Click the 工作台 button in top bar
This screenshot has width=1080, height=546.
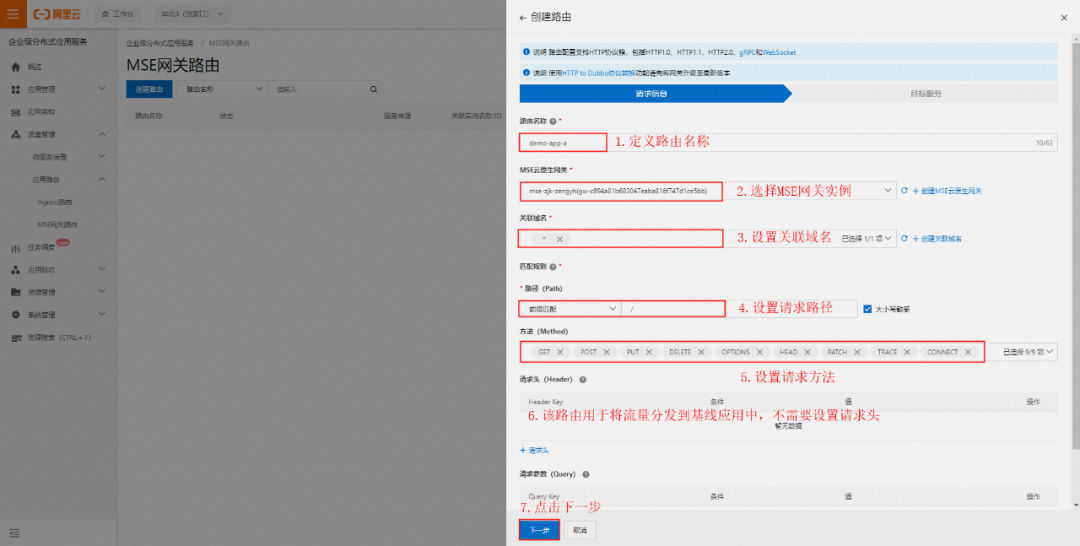tap(117, 14)
